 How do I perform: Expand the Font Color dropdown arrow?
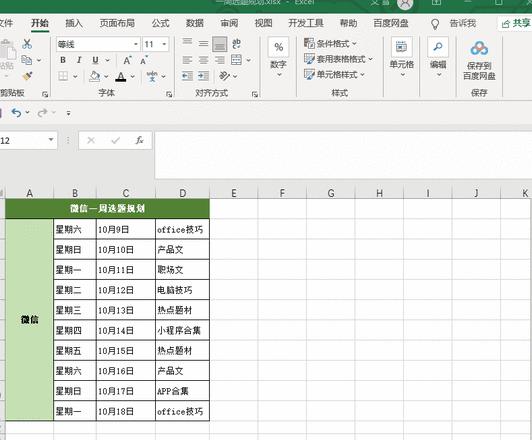pyautogui.click(x=133, y=77)
